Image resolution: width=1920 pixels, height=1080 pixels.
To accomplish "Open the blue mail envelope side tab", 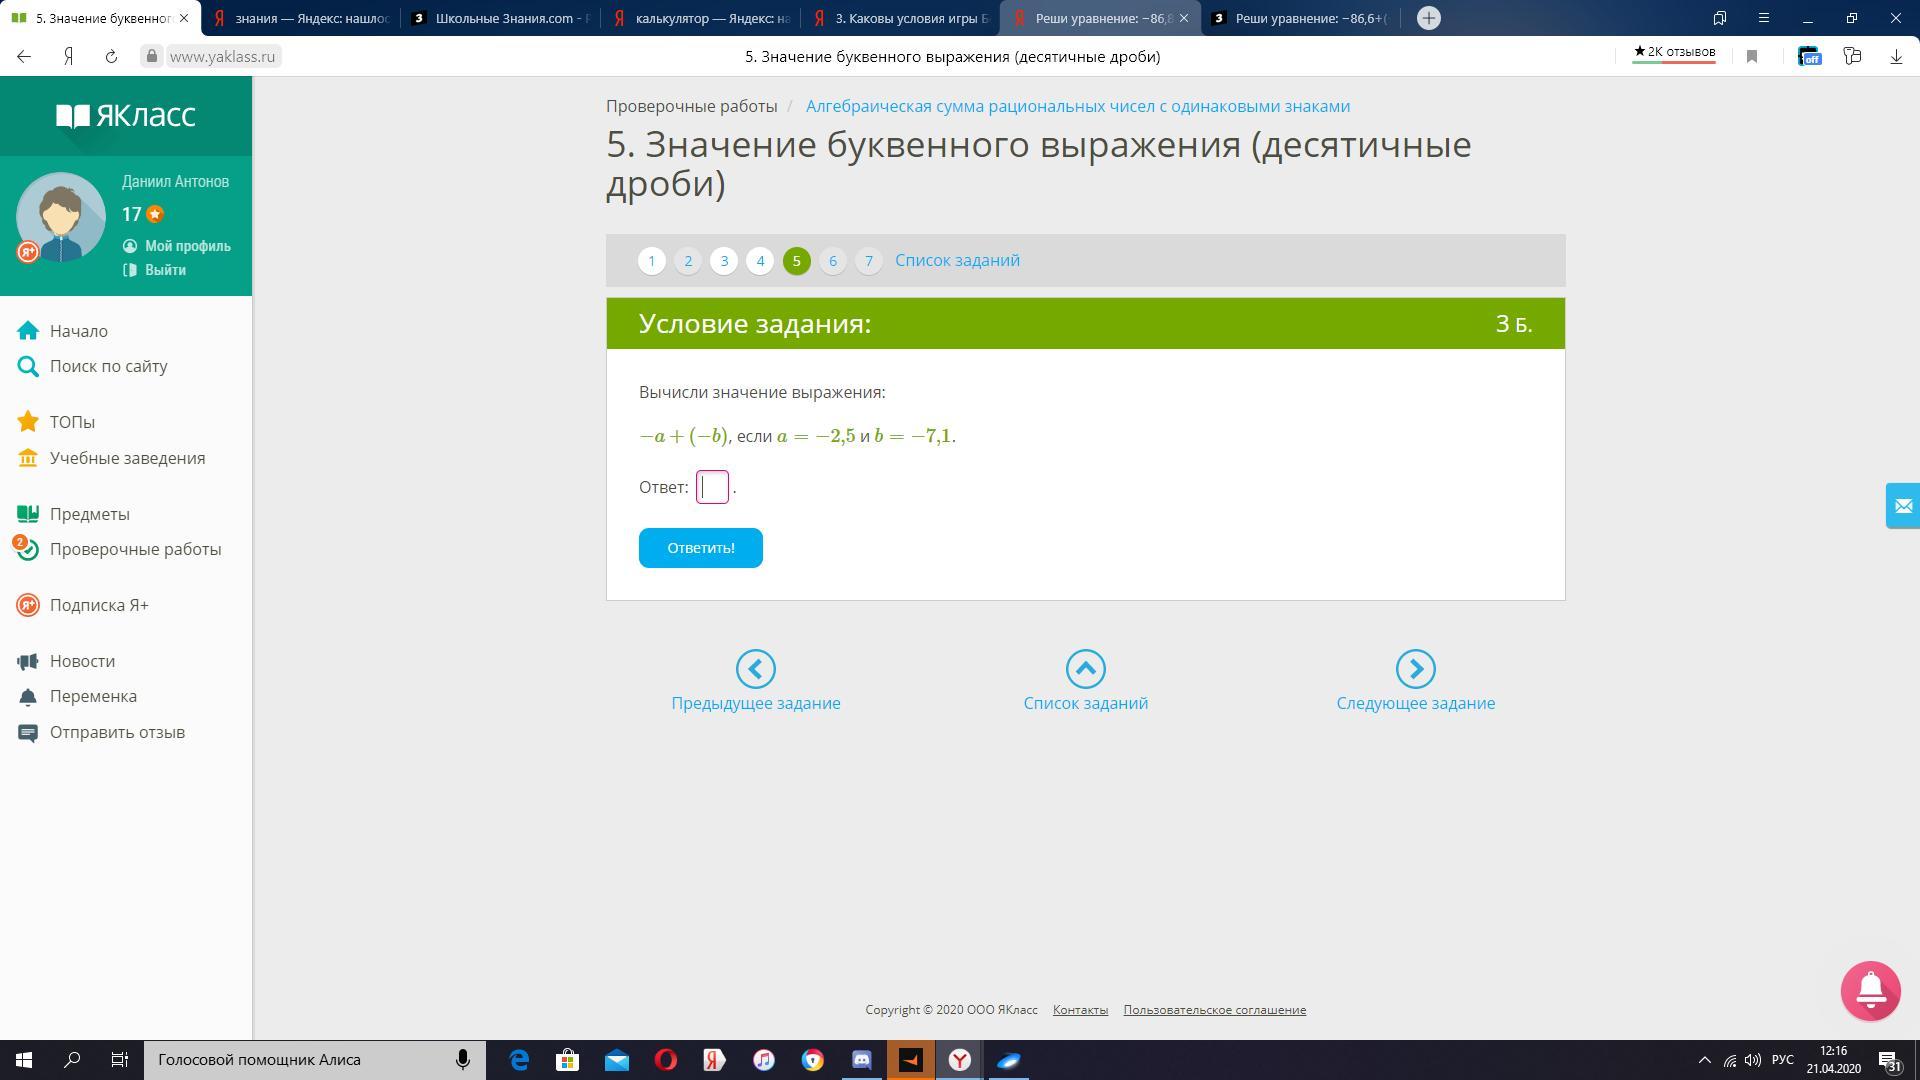I will [1902, 506].
